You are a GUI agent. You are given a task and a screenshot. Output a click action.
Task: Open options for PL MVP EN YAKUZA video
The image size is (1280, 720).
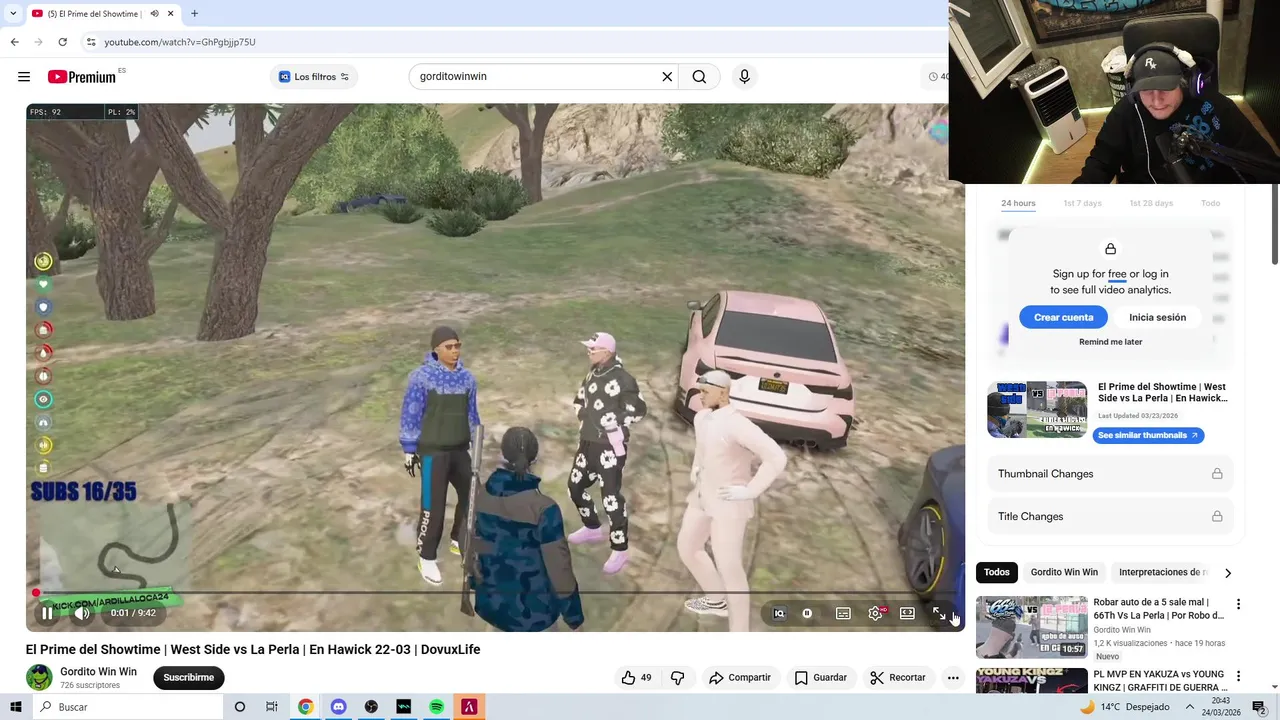point(1238,676)
